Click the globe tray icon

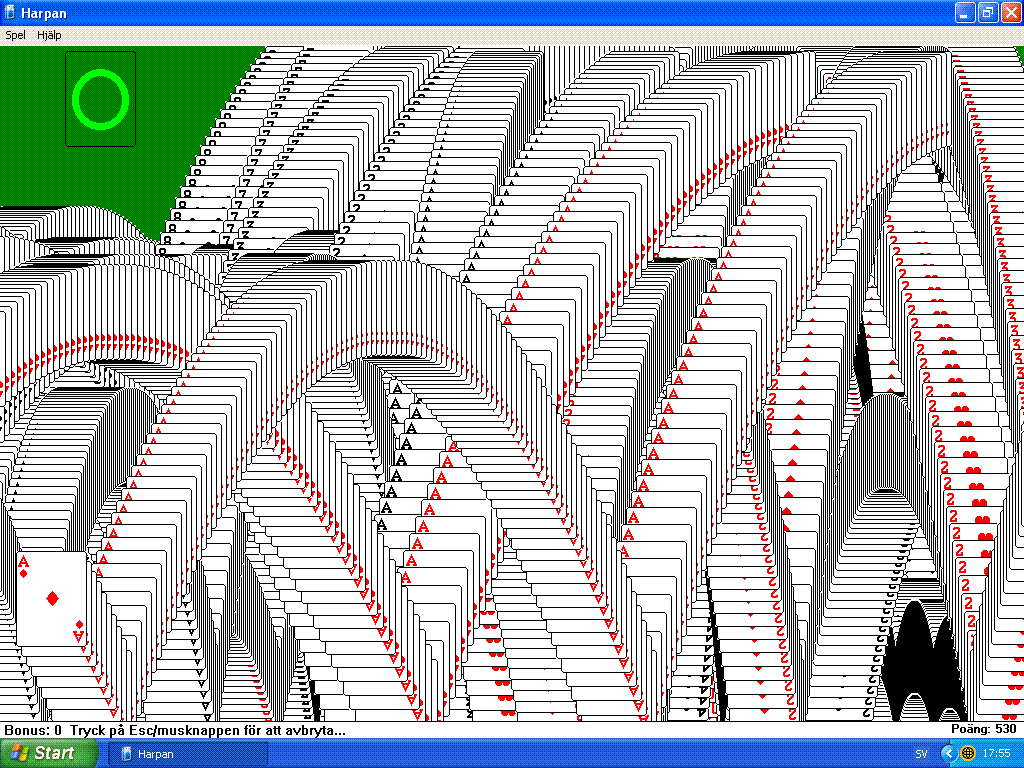pos(968,754)
